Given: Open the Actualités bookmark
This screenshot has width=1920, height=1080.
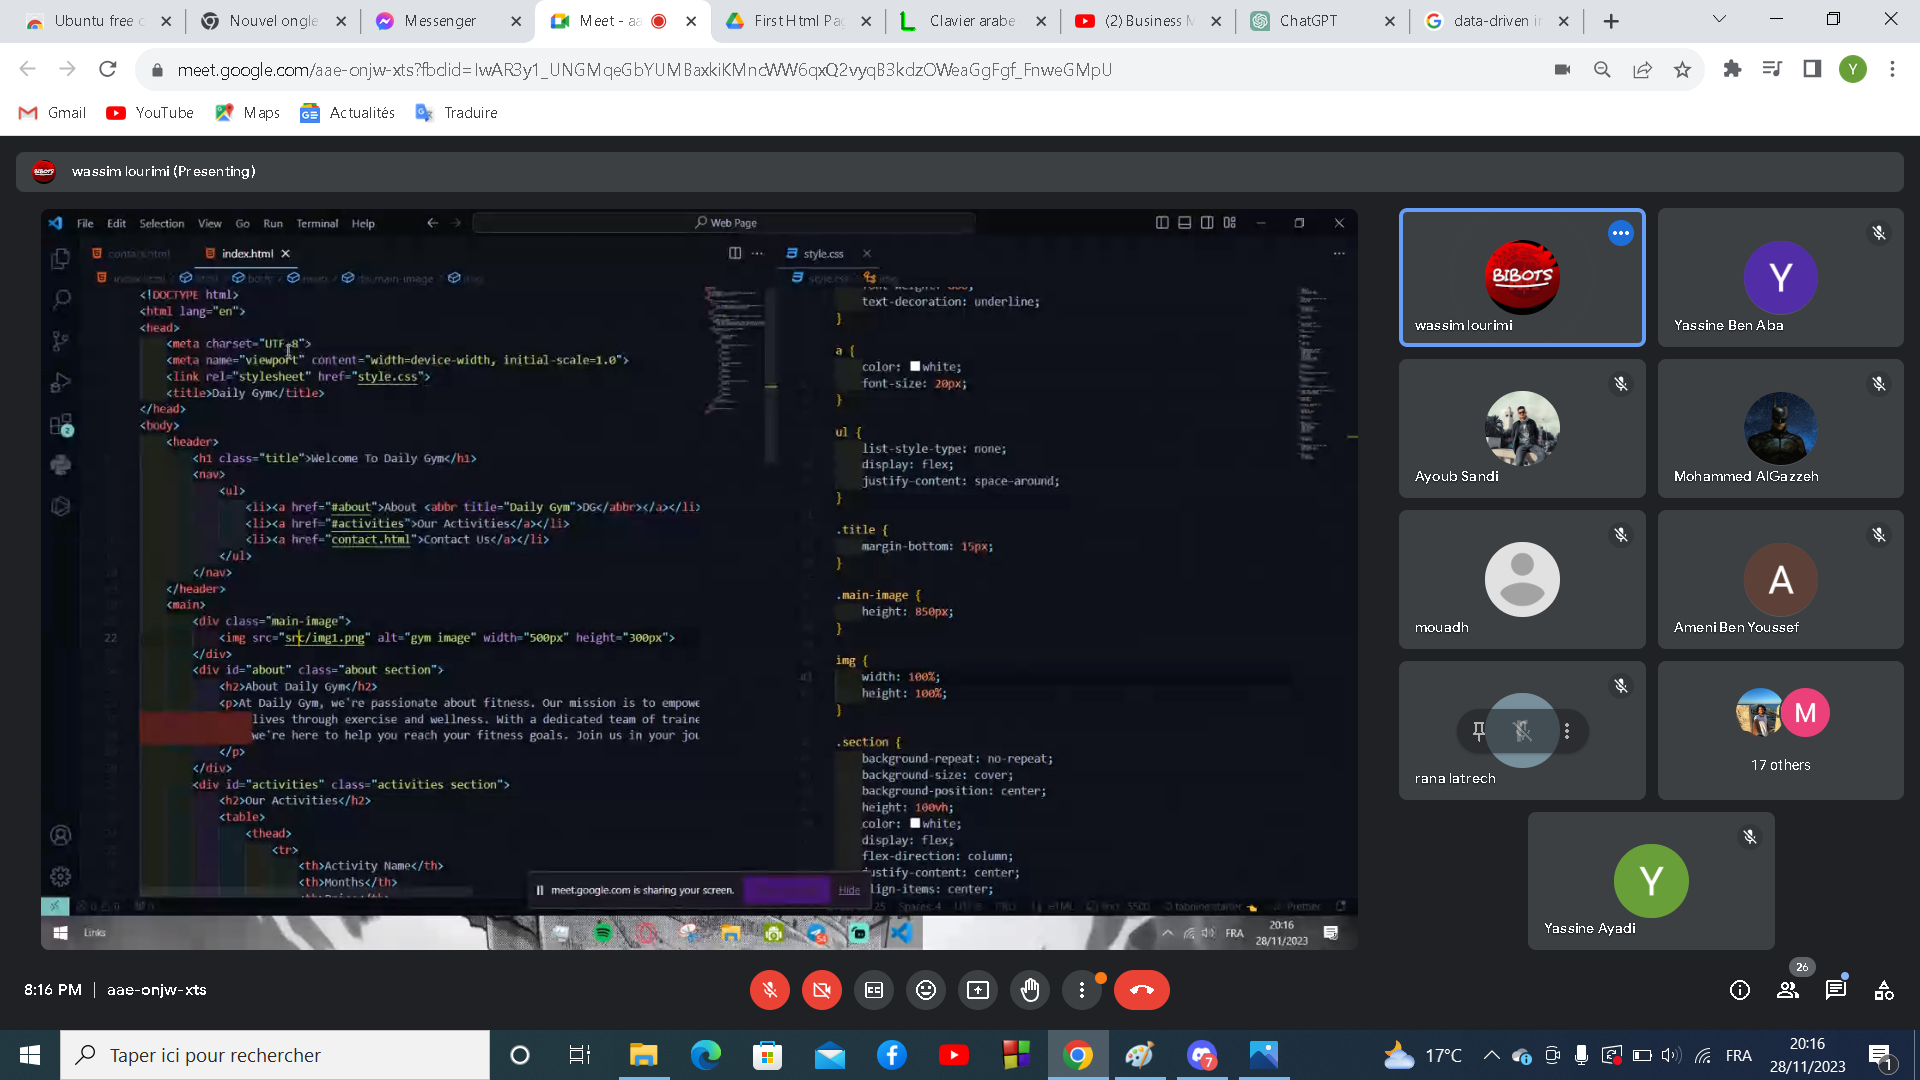Looking at the screenshot, I should pyautogui.click(x=347, y=113).
